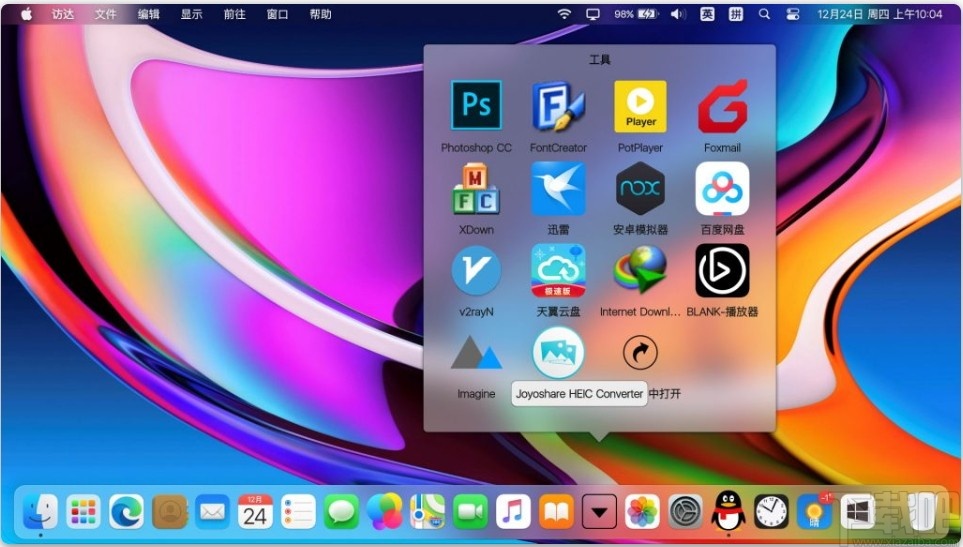This screenshot has width=963, height=547.
Task: Open 百度网盘 app
Action: tap(722, 188)
